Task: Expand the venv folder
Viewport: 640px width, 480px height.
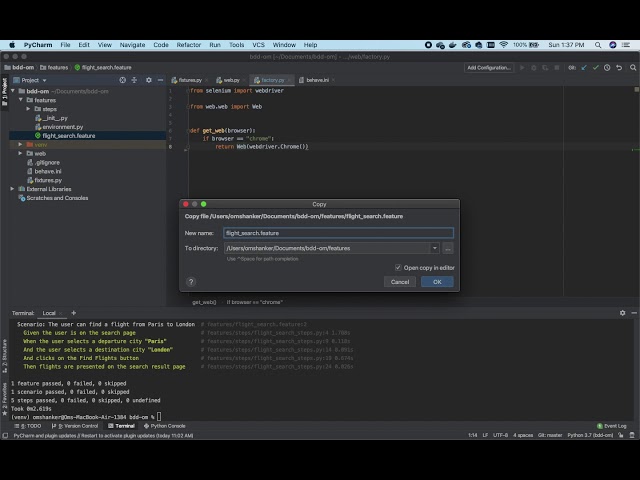Action: (x=20, y=144)
